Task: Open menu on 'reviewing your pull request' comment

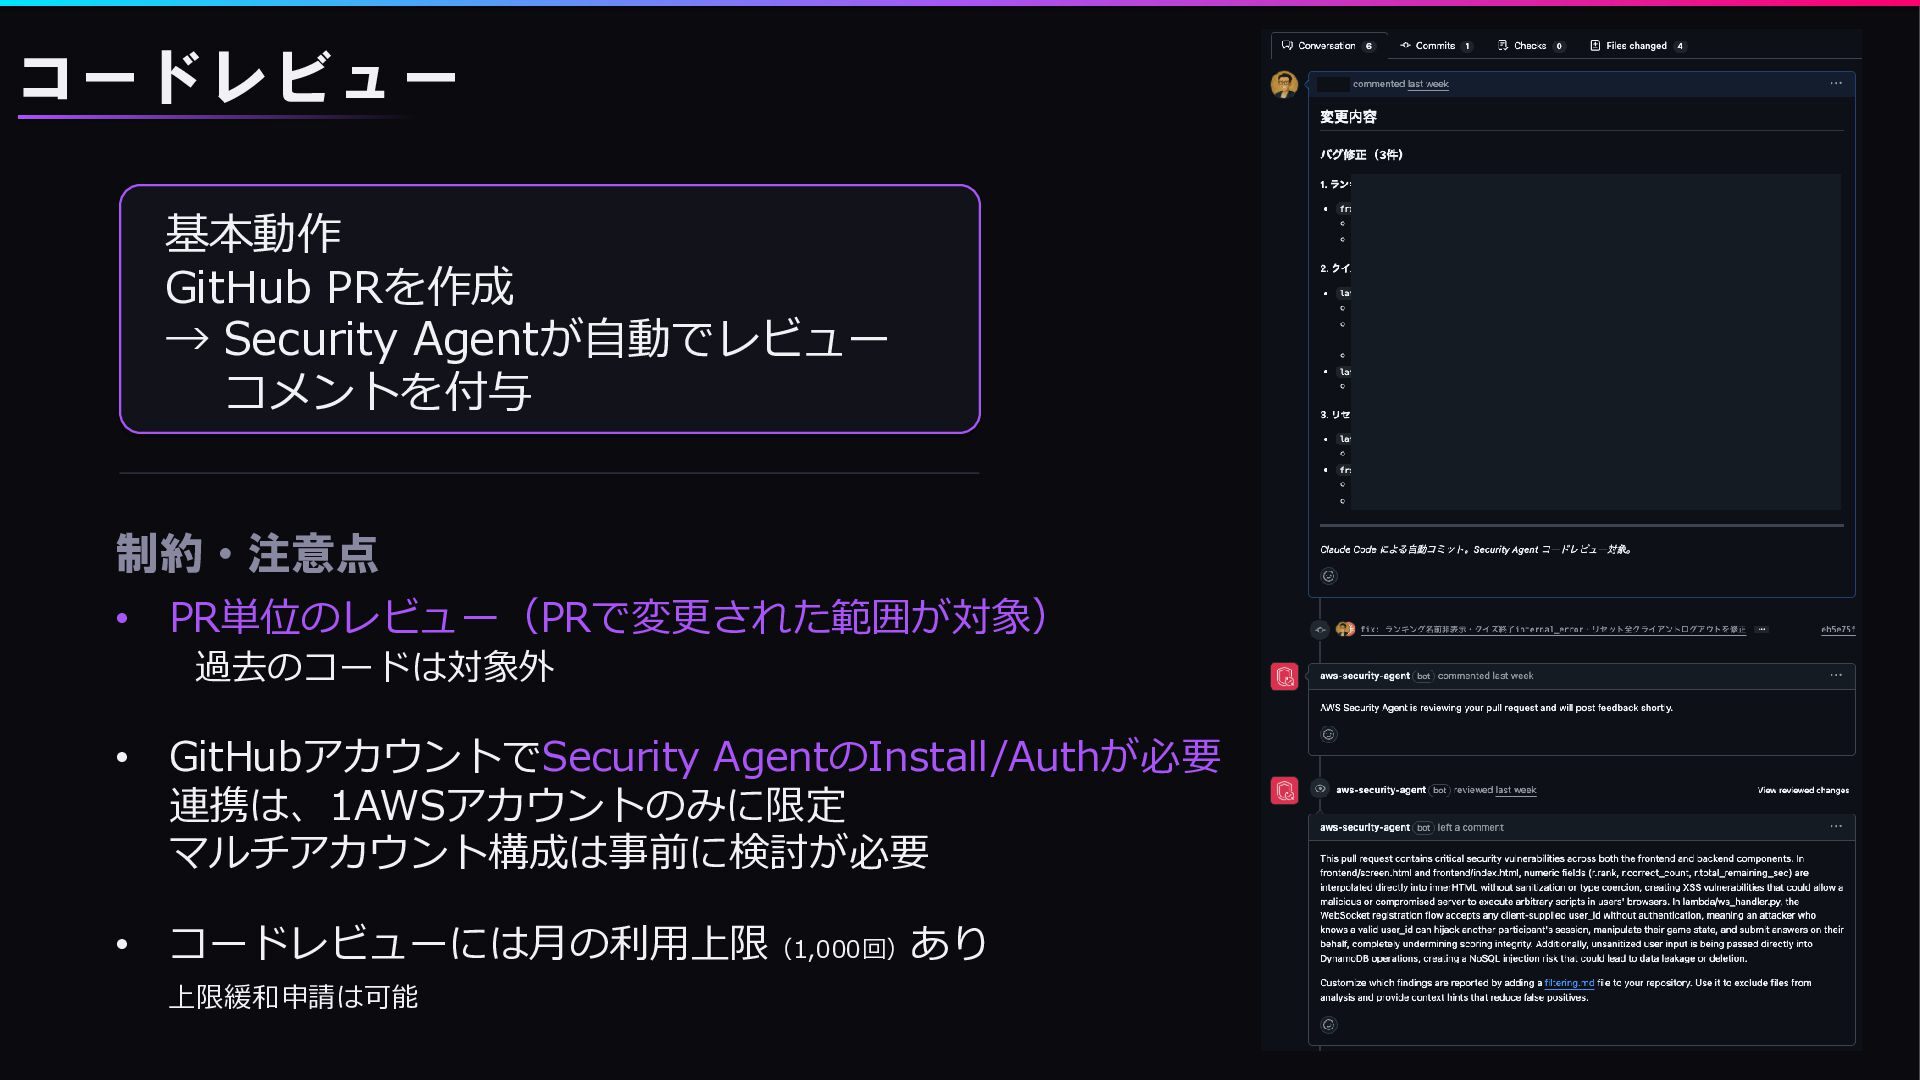Action: 1835,676
